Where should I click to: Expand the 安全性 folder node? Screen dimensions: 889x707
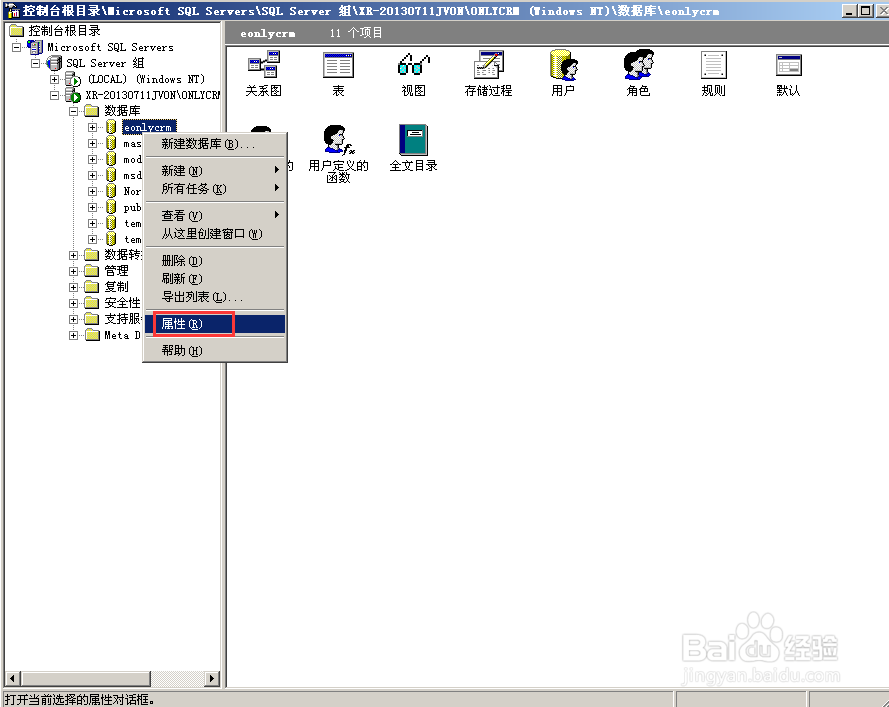coord(73,303)
